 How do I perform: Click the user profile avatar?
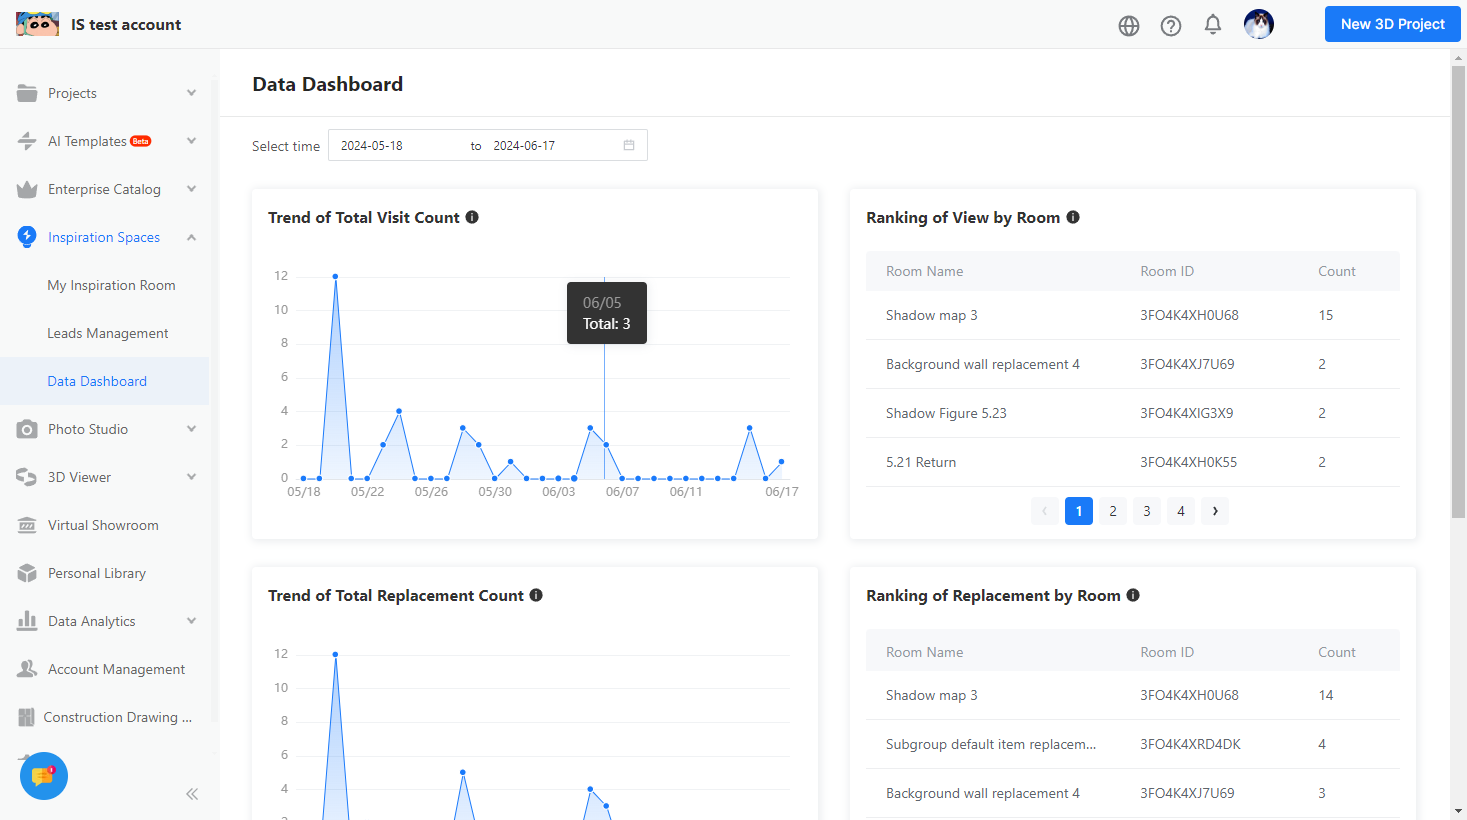tap(1258, 24)
